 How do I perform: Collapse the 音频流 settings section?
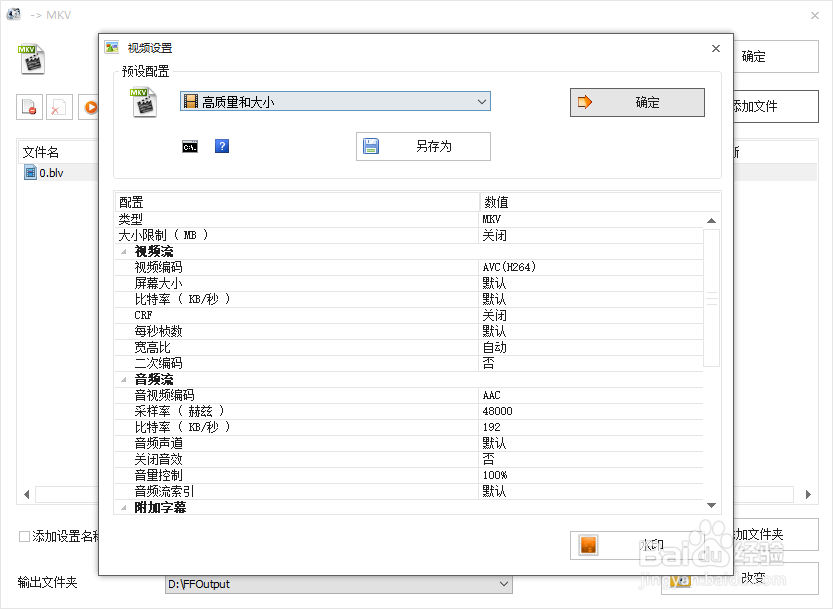click(x=122, y=379)
